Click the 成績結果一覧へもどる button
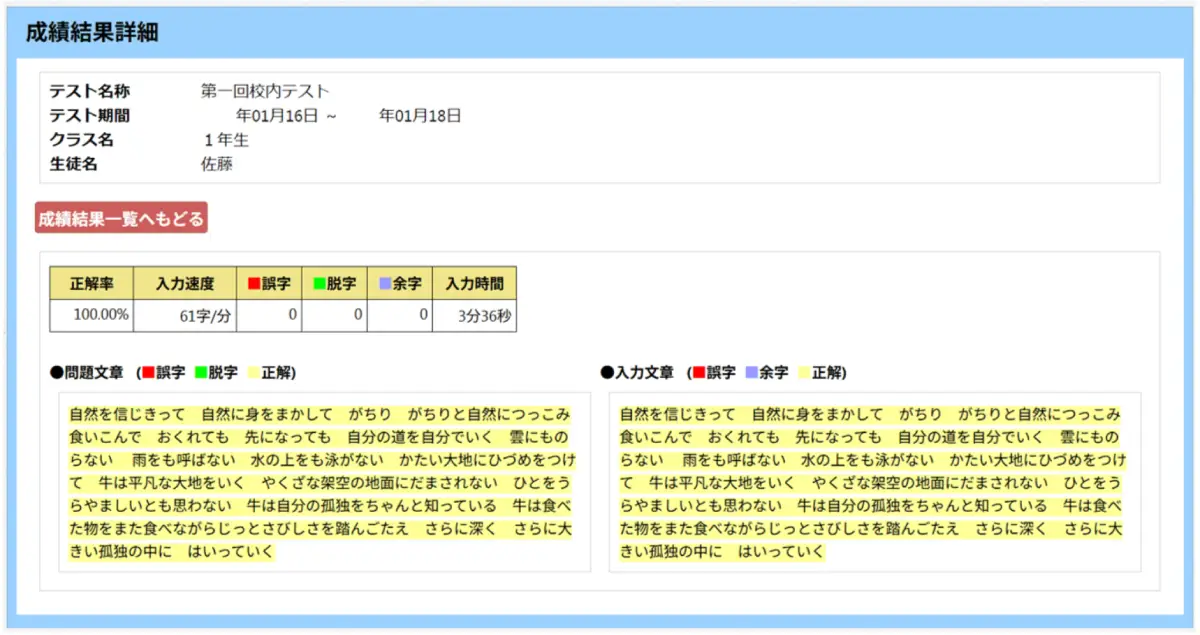1200x635 pixels. [121, 218]
